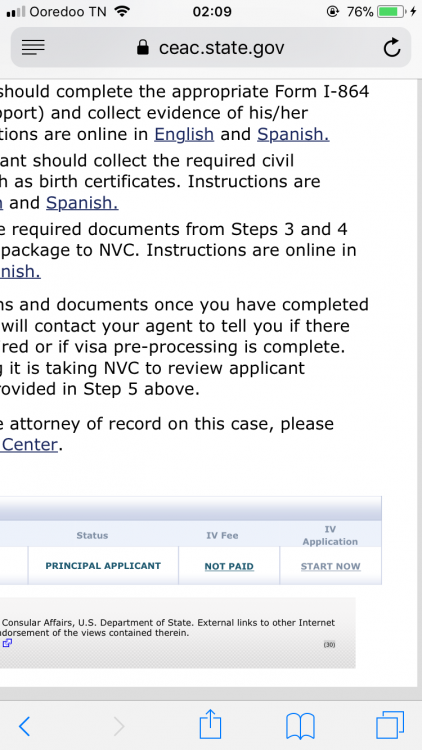Tap the small external link icon in footer
Image resolution: width=422 pixels, height=750 pixels.
point(7,643)
